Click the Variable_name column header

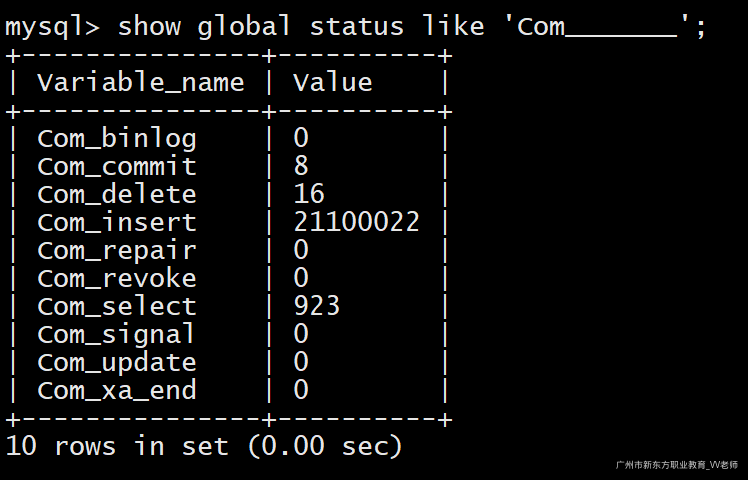coord(140,82)
